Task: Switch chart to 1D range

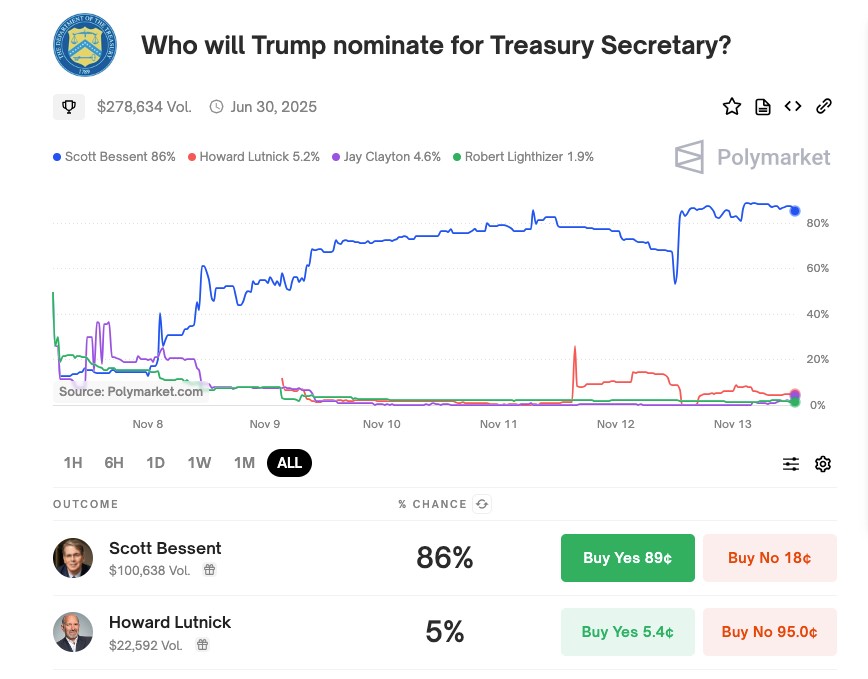Action: [x=155, y=463]
